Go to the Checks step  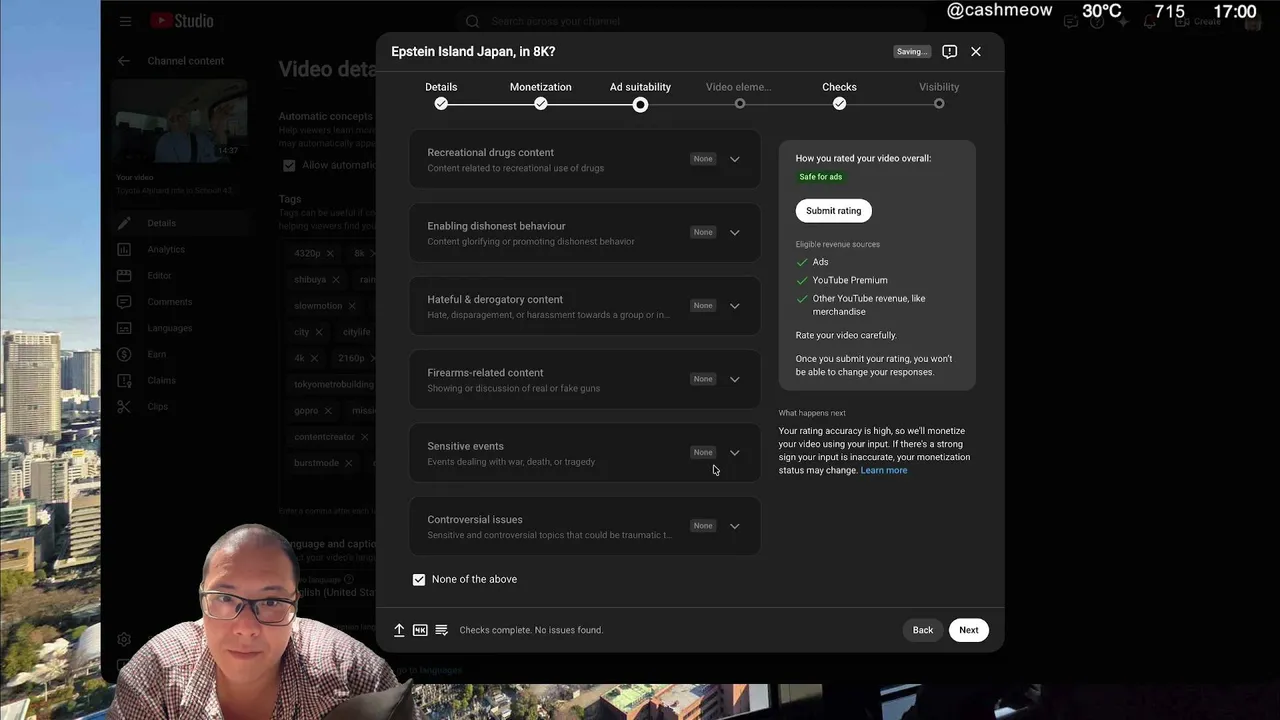tap(839, 95)
